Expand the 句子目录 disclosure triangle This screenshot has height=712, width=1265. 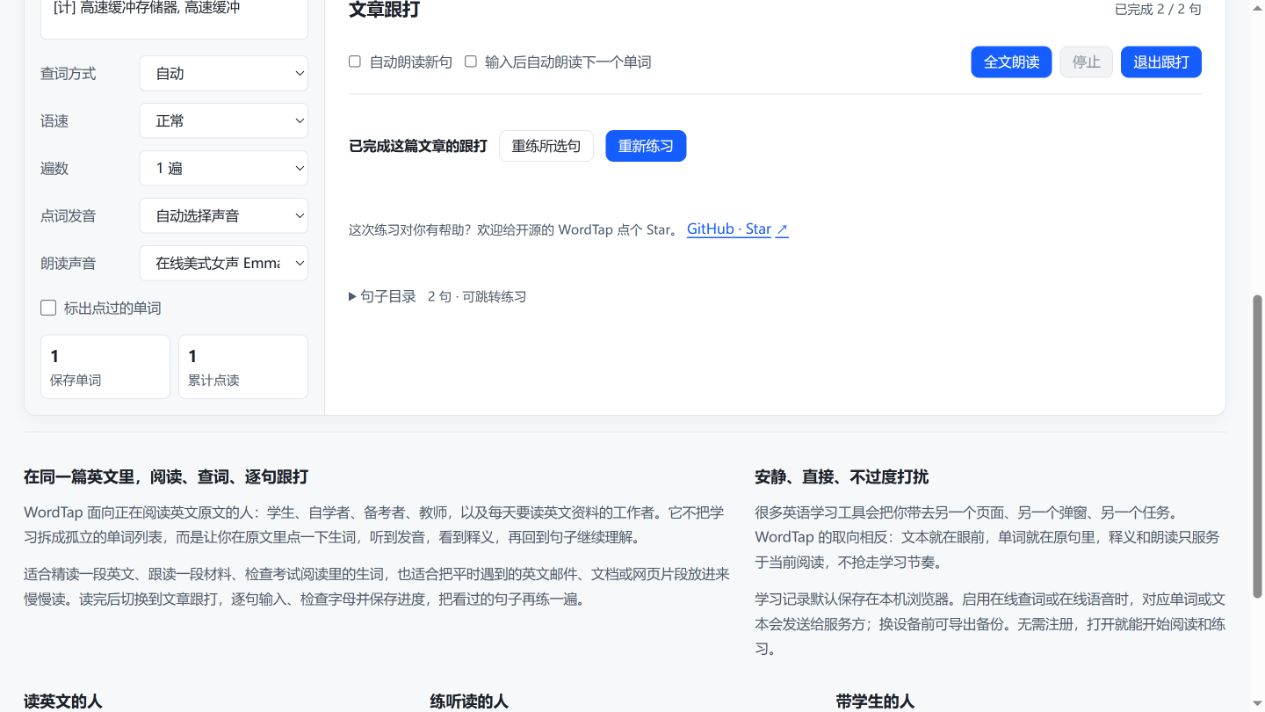click(x=353, y=297)
